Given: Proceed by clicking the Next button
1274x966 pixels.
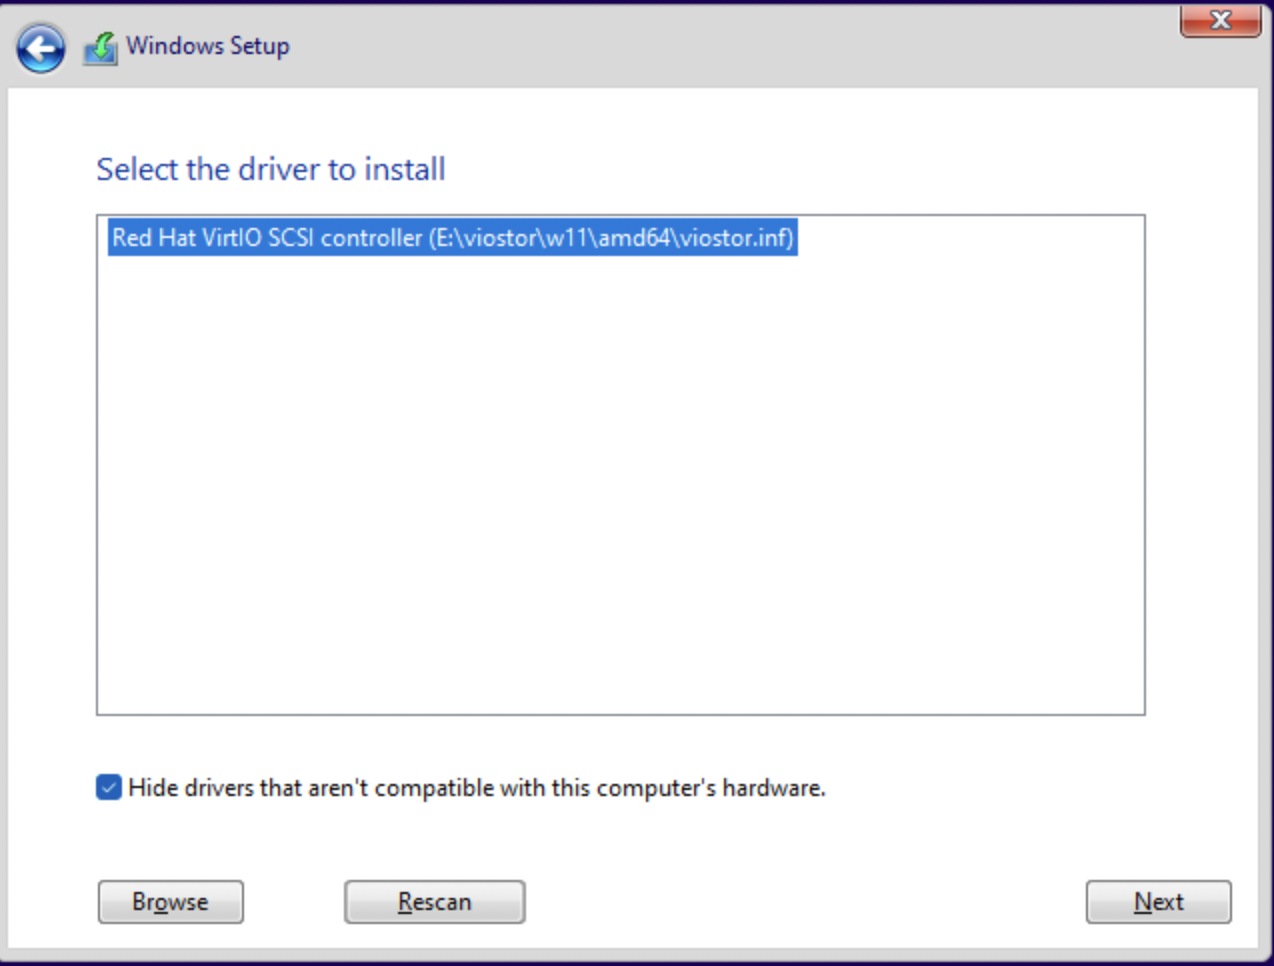Looking at the screenshot, I should click(1158, 902).
